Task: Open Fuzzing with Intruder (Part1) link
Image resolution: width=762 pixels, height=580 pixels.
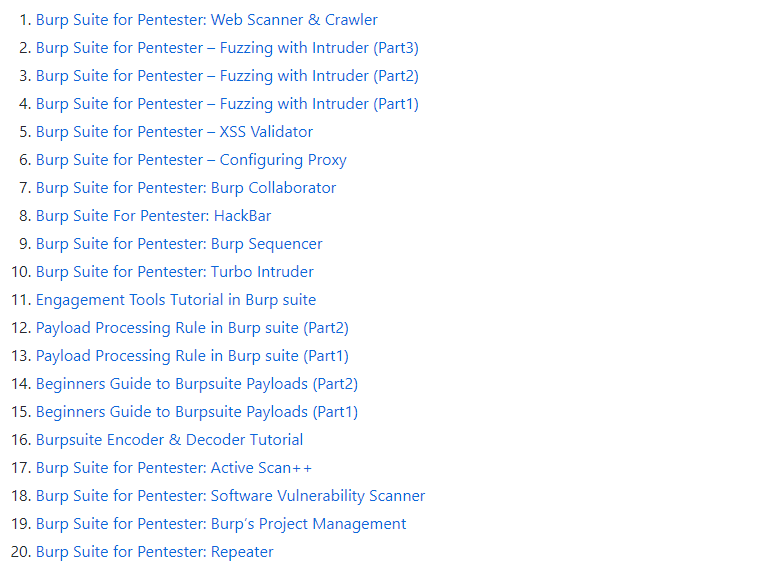Action: [227, 104]
